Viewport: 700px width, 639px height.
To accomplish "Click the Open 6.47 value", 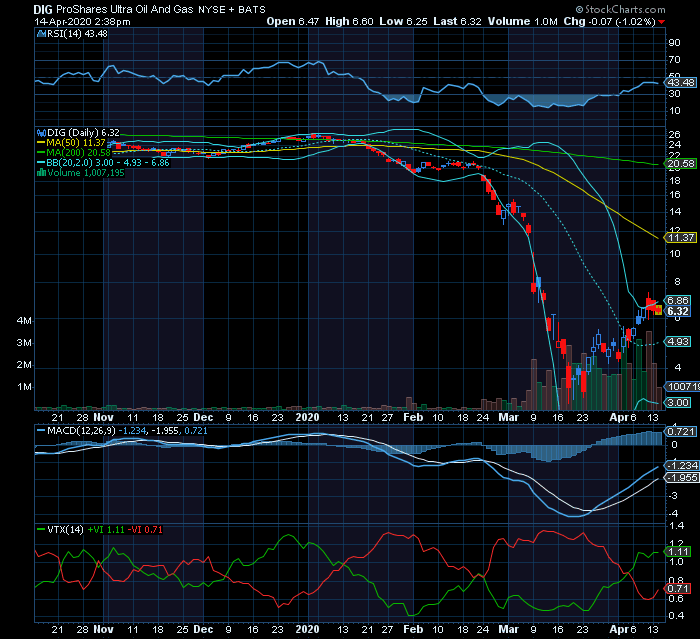I will (293, 21).
